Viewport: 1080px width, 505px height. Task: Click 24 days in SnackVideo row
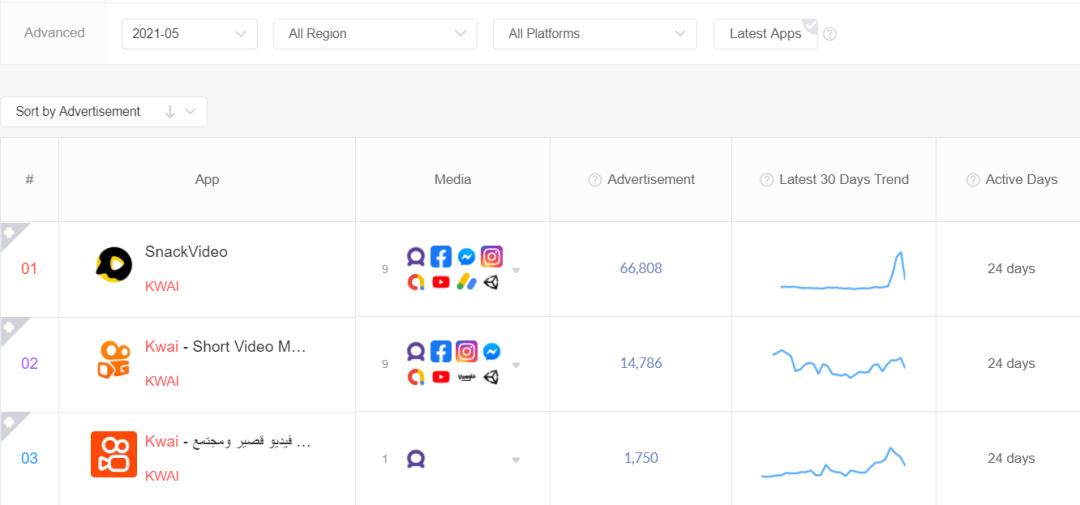pos(1011,269)
